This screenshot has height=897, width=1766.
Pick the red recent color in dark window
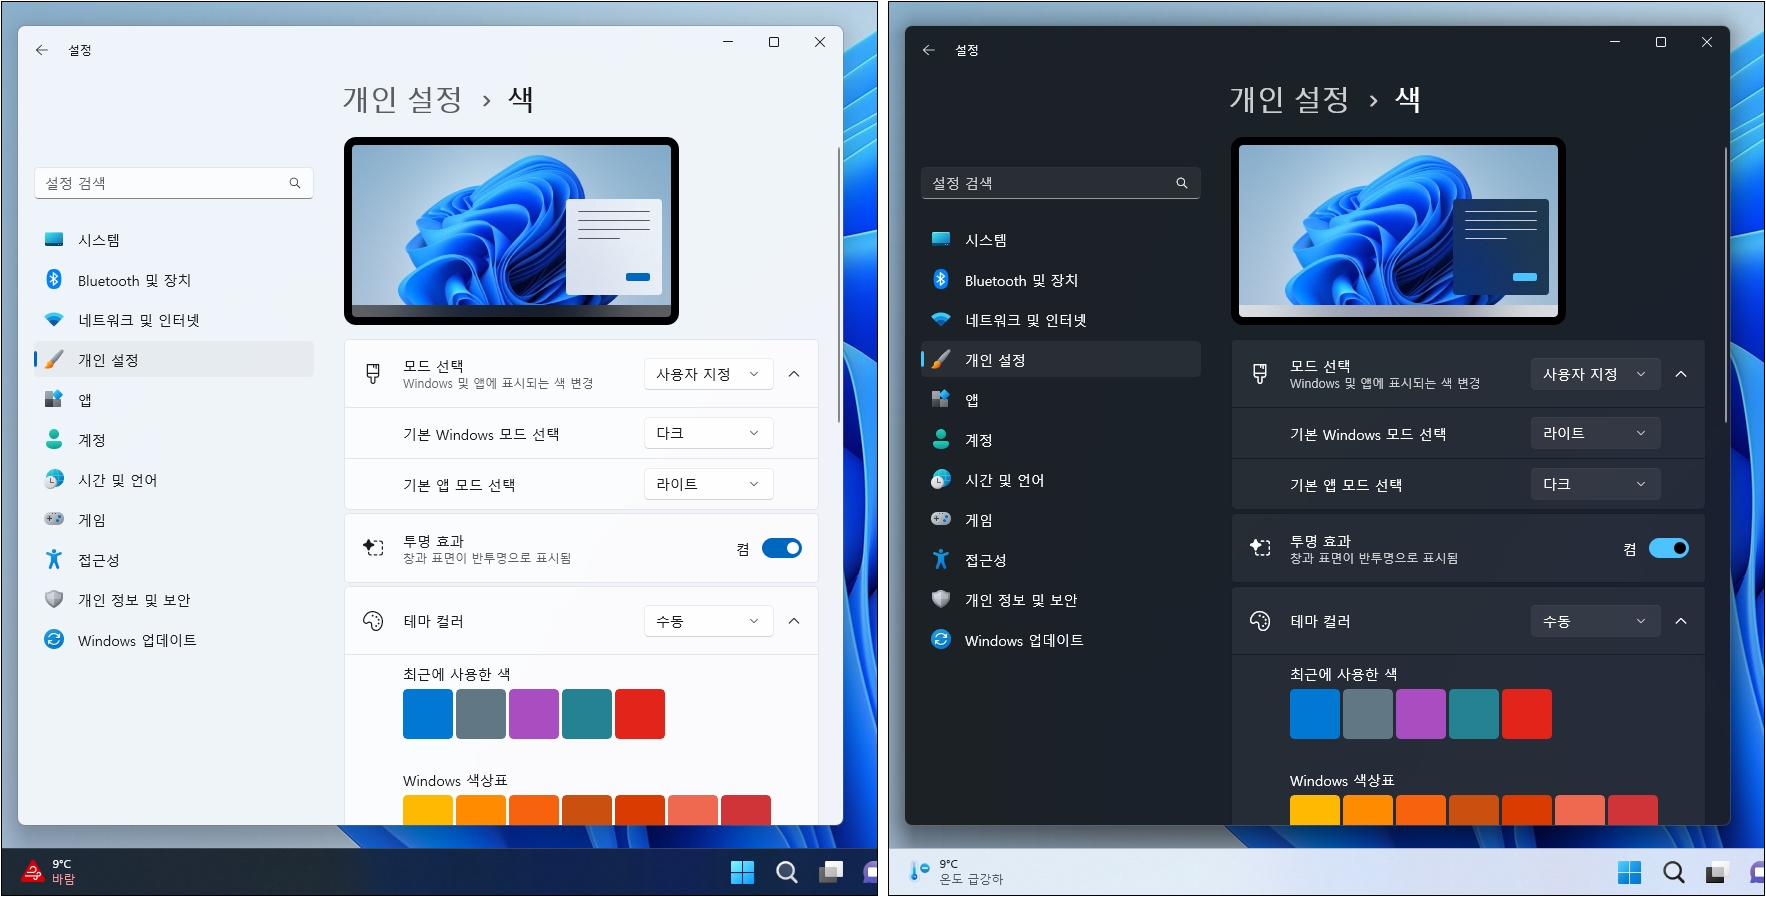click(1527, 714)
